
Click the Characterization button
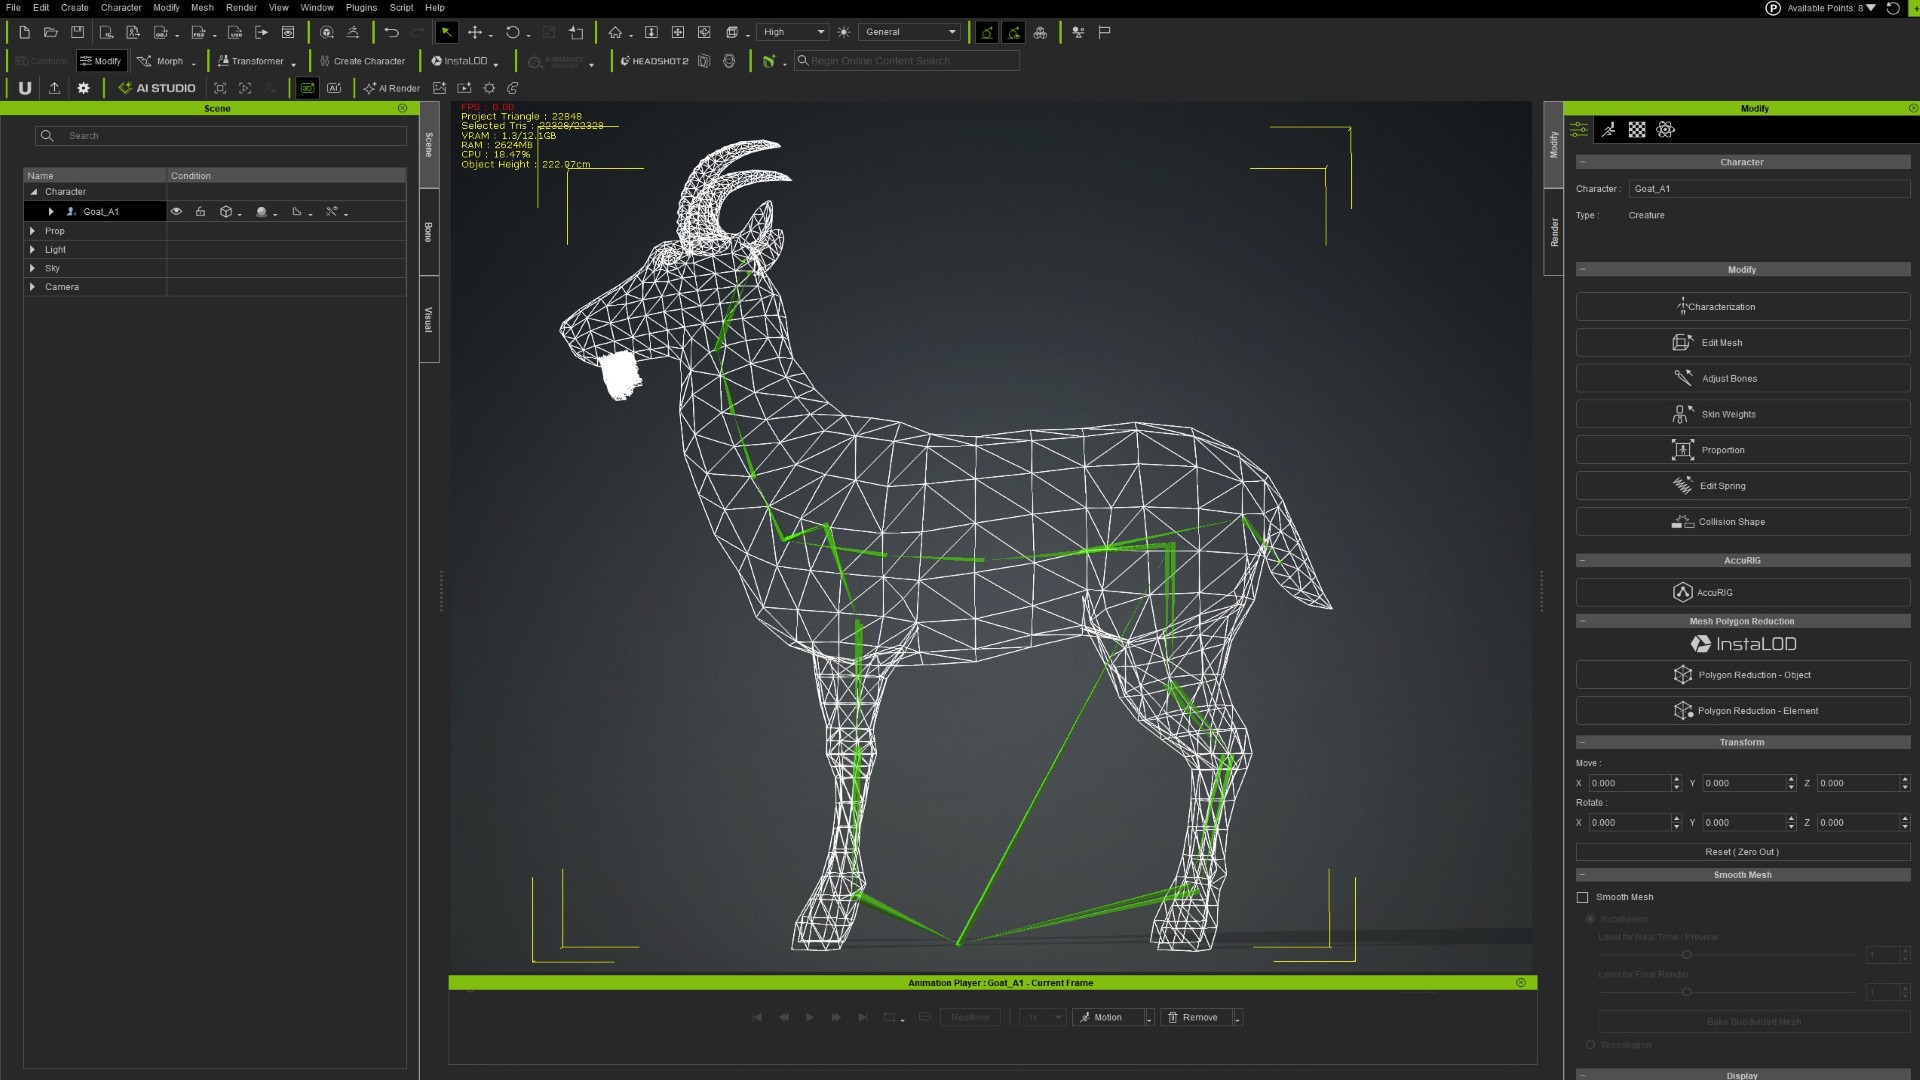click(x=1742, y=307)
